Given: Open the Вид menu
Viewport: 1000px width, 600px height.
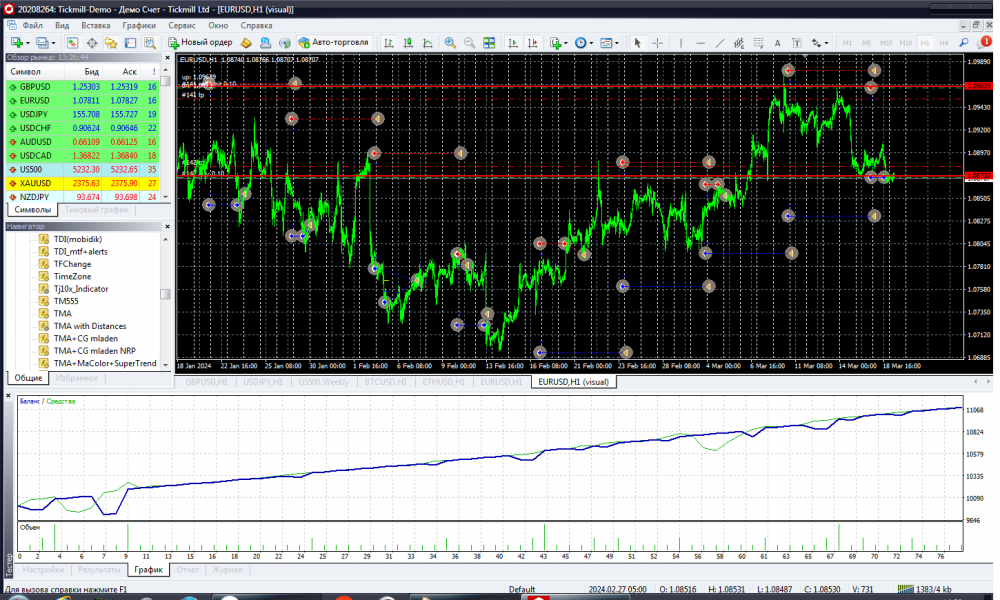Looking at the screenshot, I should (x=62, y=26).
